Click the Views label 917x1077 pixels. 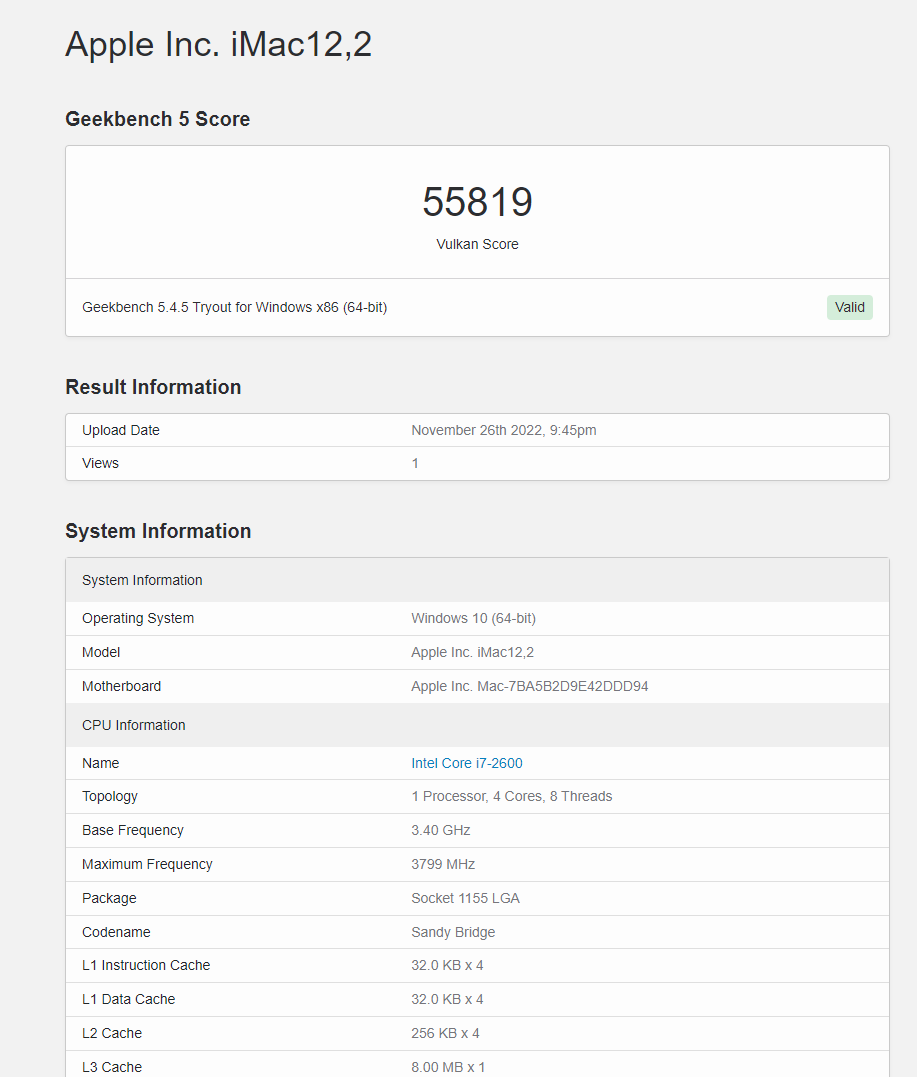pos(100,463)
